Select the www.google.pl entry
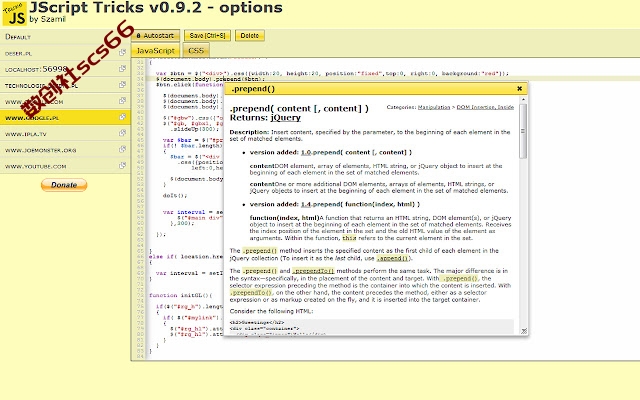Viewport: 640px width, 400px height. pyautogui.click(x=65, y=118)
